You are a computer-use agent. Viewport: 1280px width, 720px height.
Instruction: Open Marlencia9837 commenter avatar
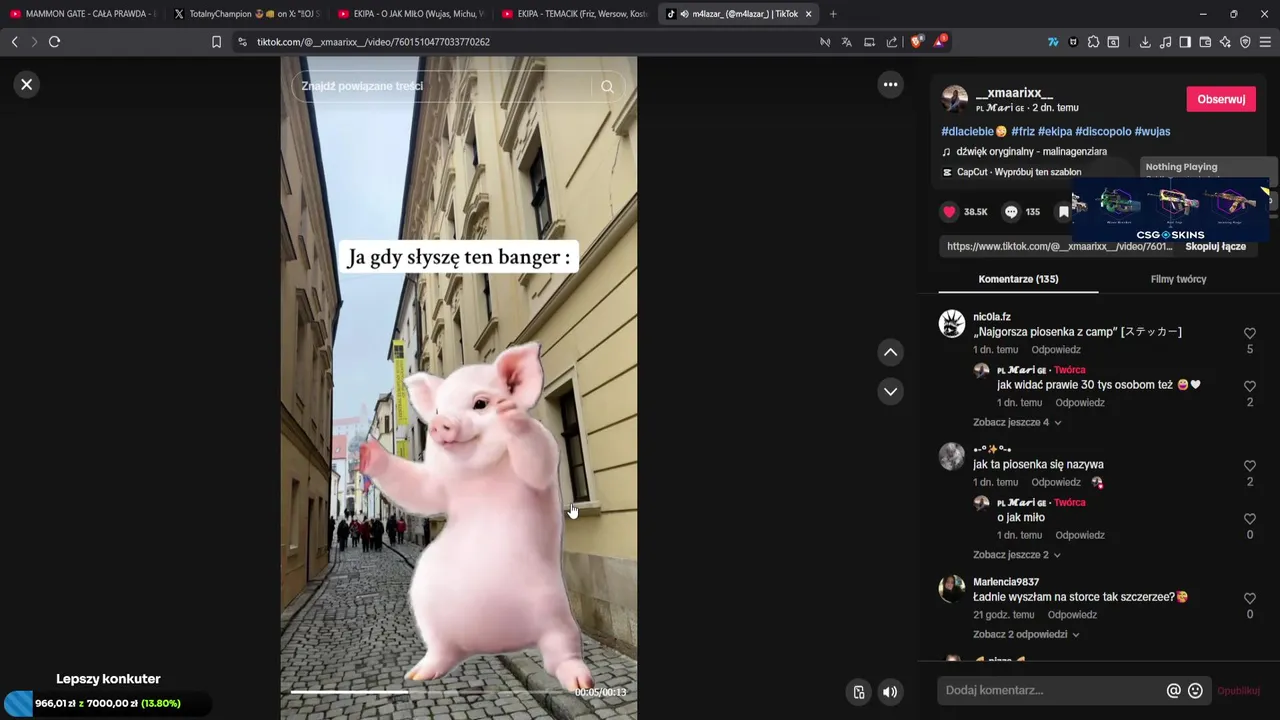[x=952, y=588]
